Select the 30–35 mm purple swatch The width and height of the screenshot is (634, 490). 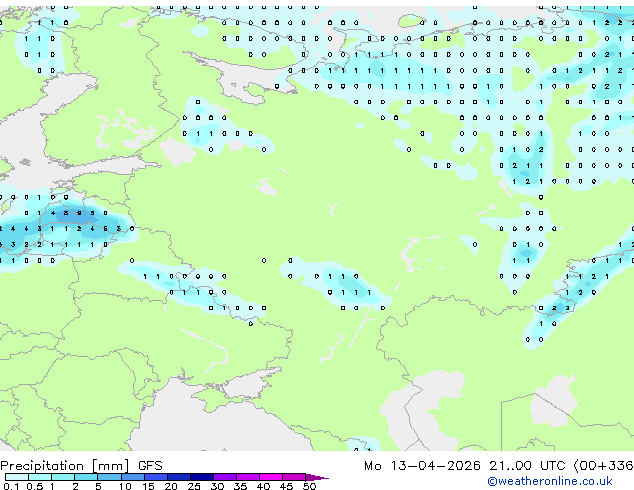(x=225, y=477)
